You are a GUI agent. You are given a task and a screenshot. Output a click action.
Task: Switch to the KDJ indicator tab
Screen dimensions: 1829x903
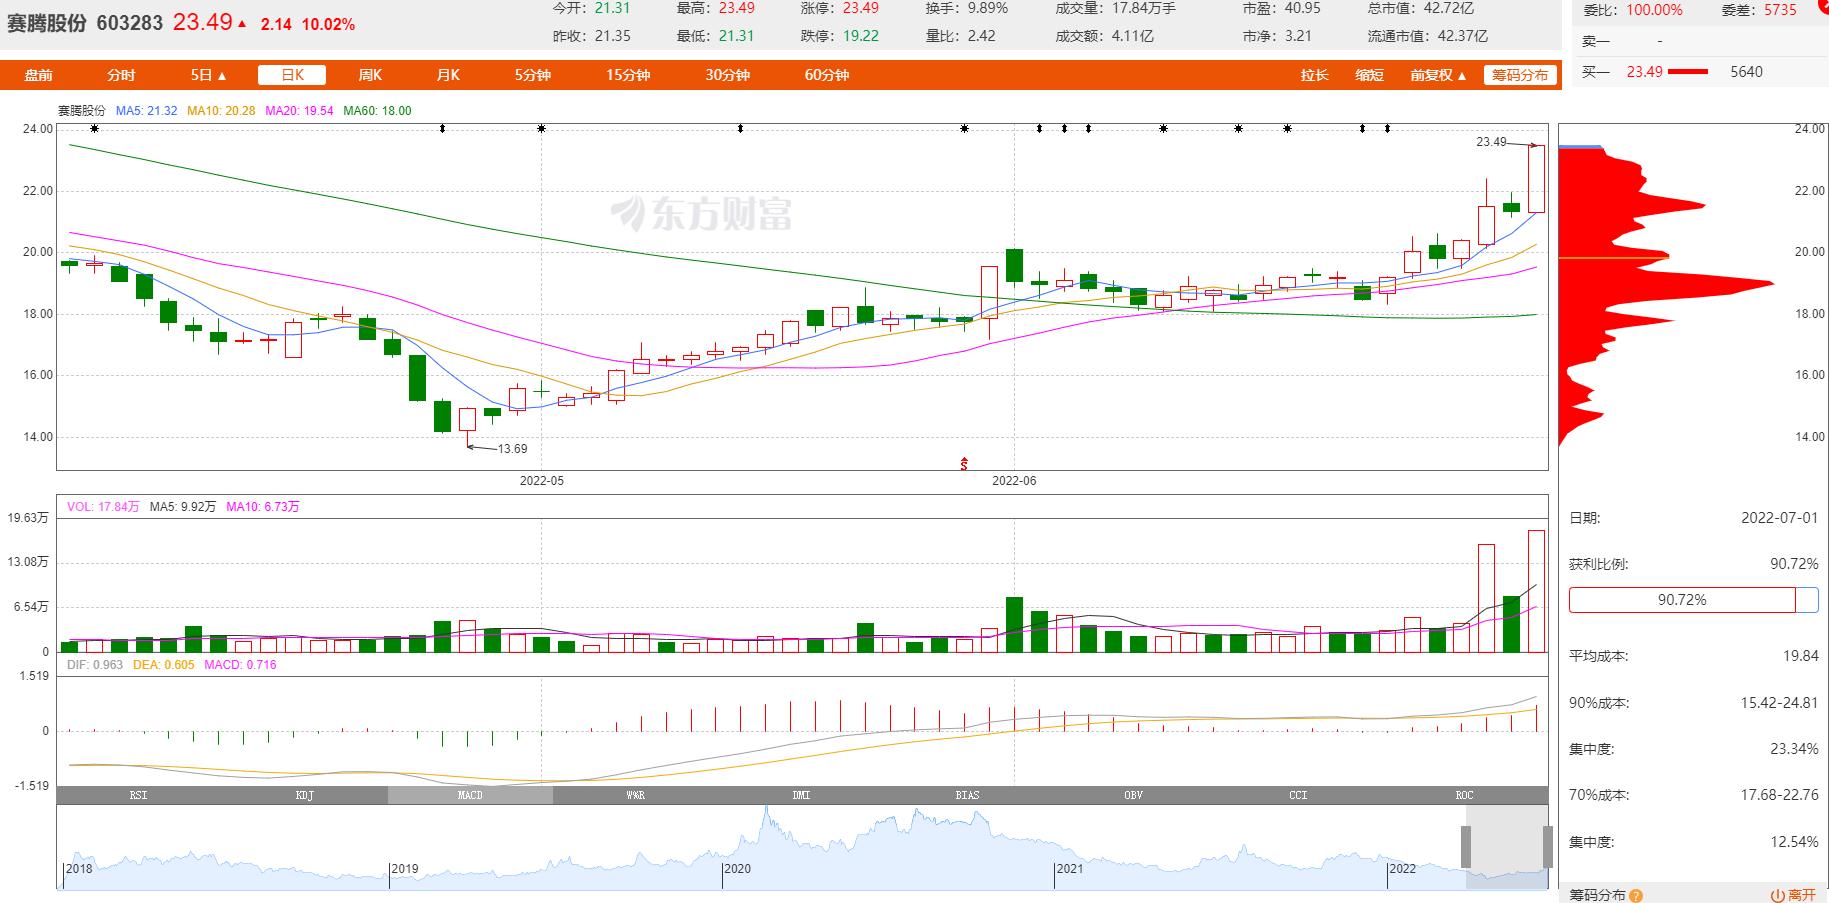tap(304, 795)
